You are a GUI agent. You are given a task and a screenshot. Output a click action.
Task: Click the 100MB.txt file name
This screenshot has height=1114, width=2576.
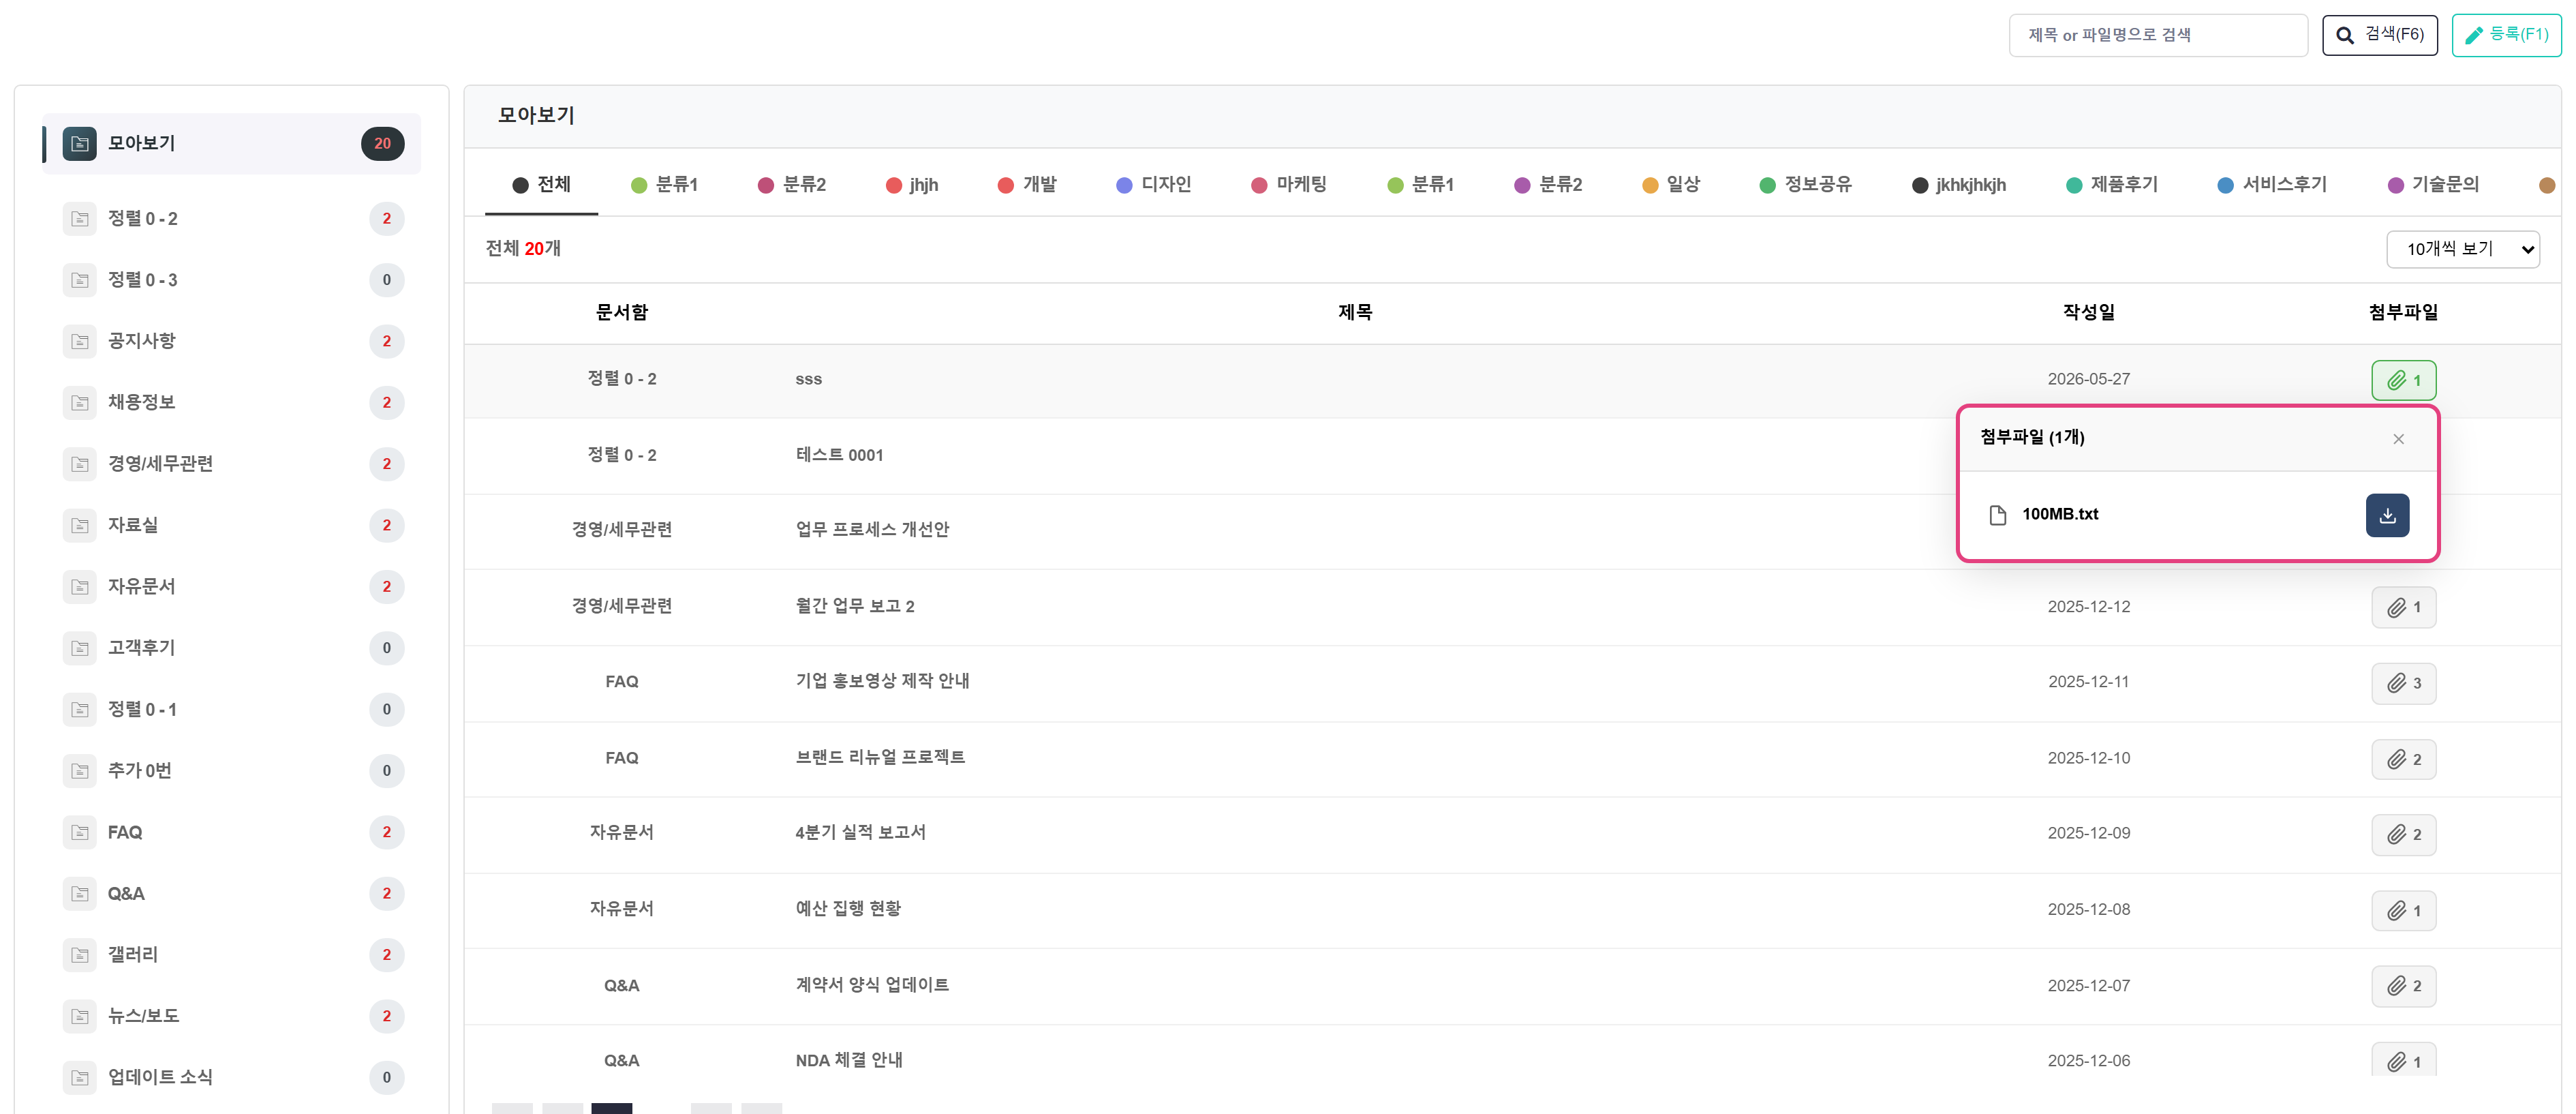click(x=2059, y=515)
